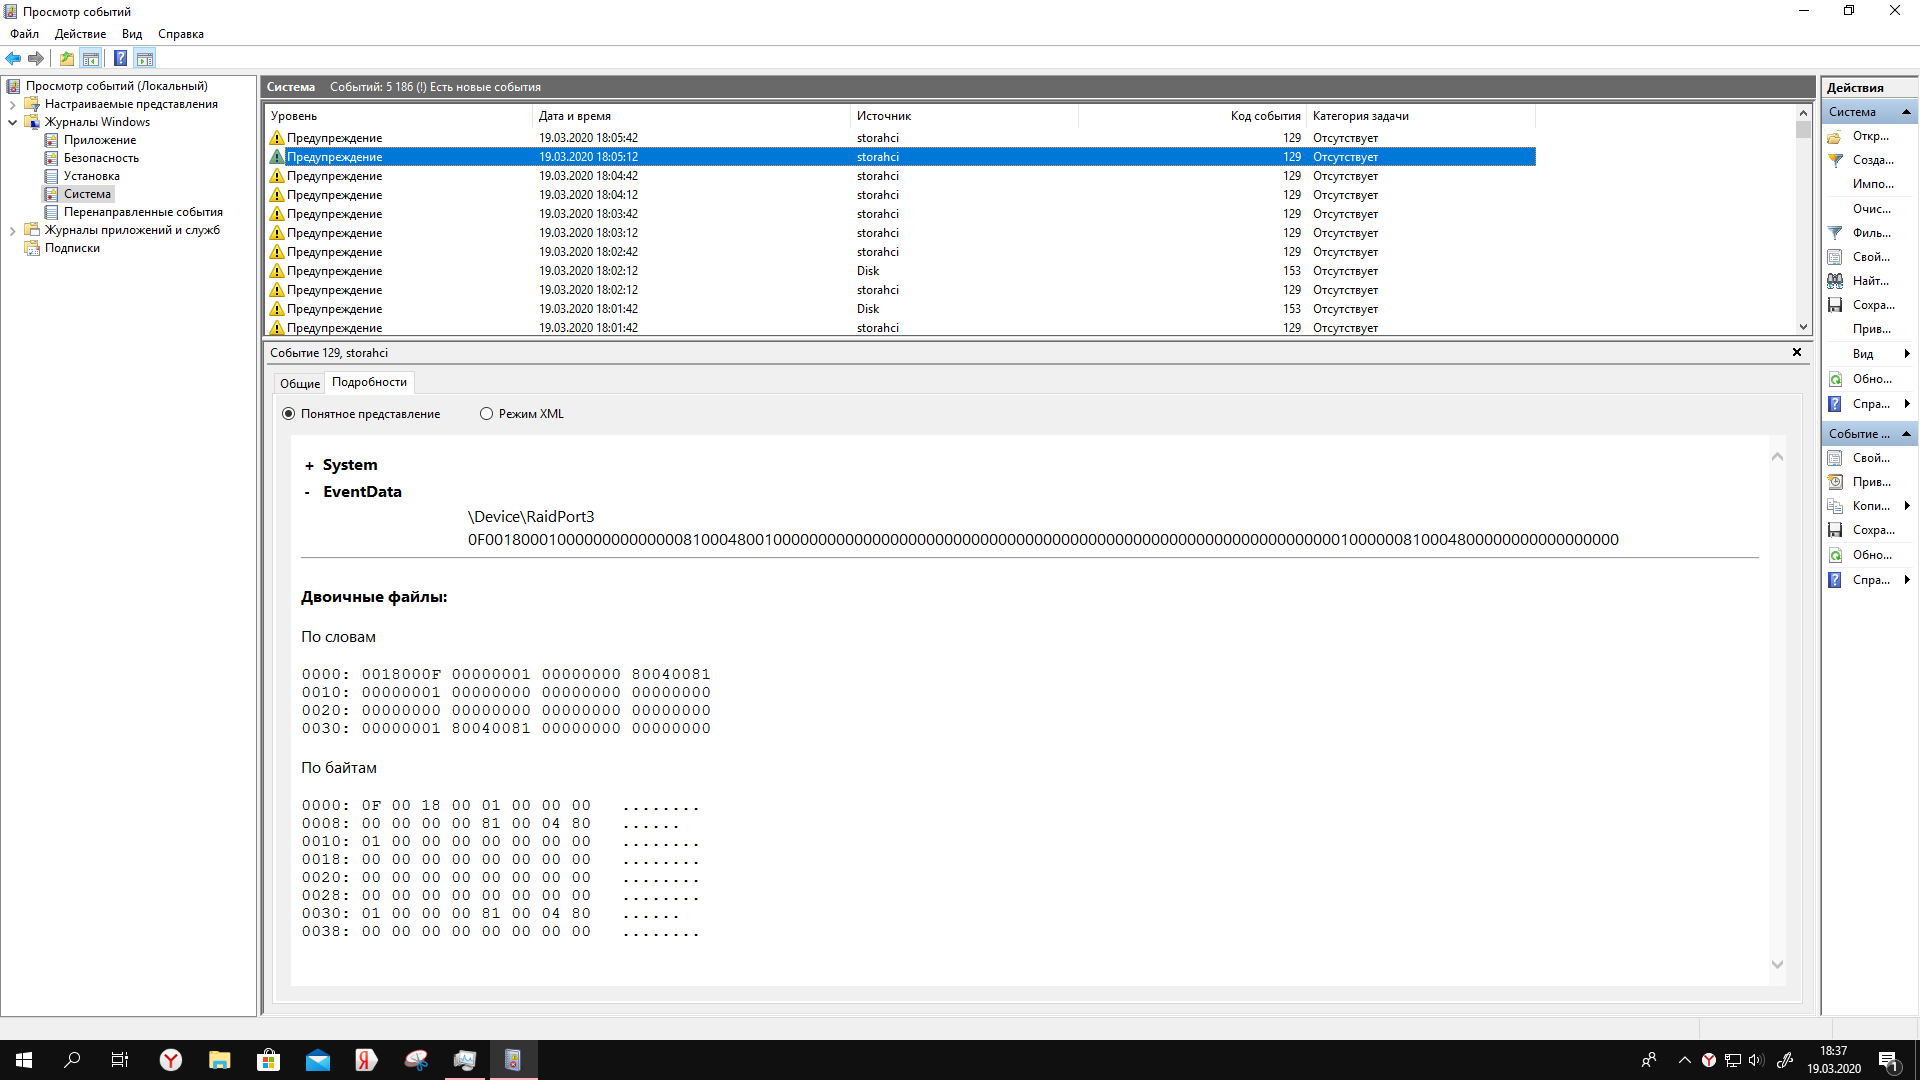1920x1080 pixels.
Task: Open Установка log in tree
Action: pyautogui.click(x=90, y=176)
